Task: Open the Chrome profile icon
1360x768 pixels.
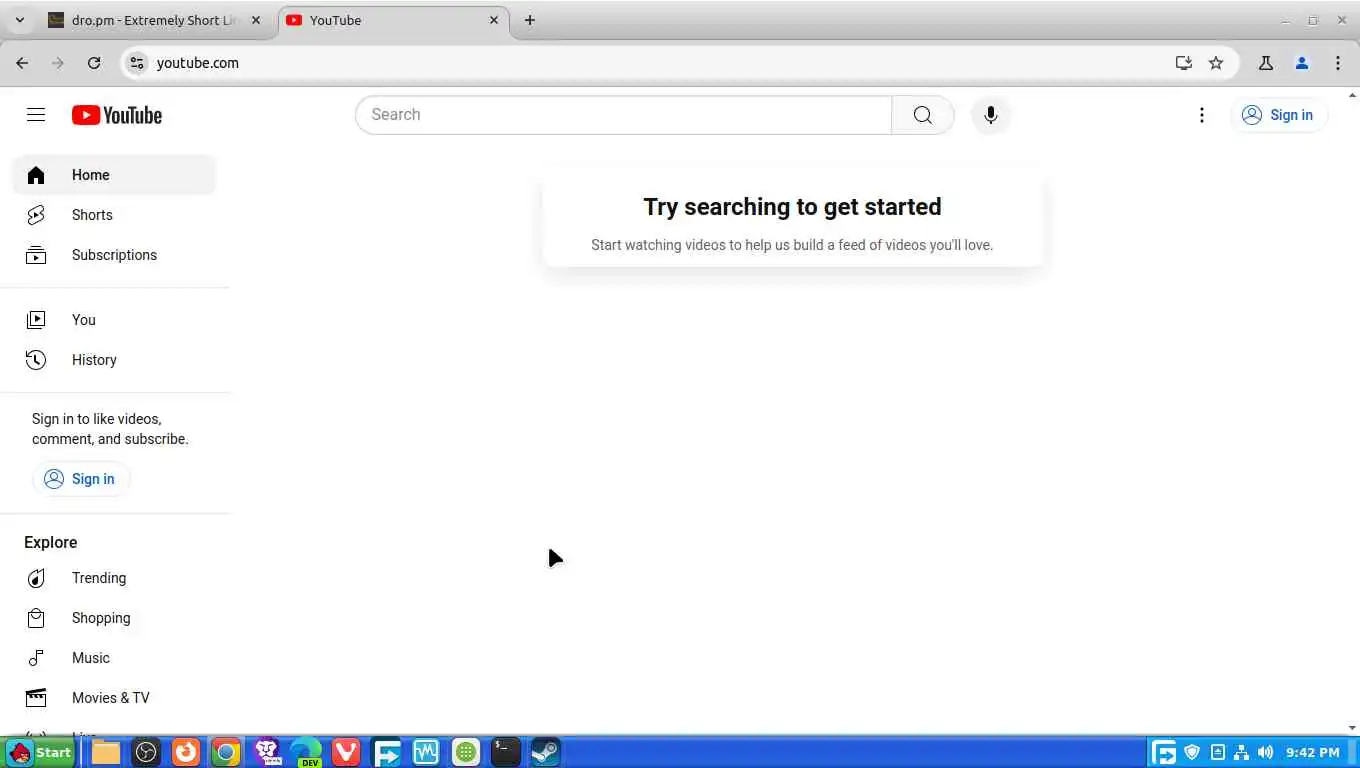Action: [1302, 63]
